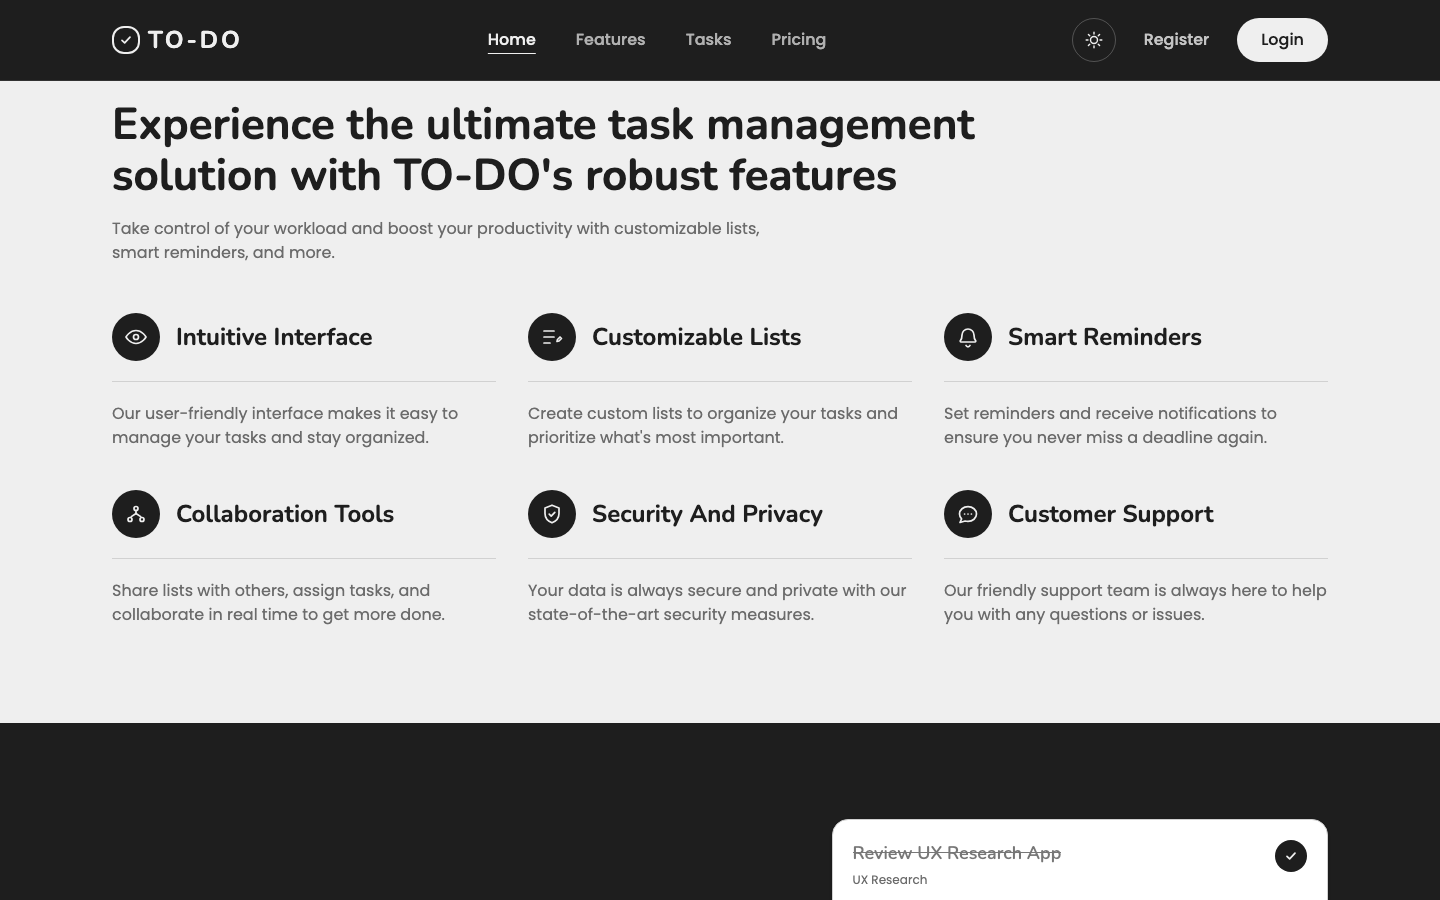Click the TO-DO checkmark logo icon

click(126, 40)
